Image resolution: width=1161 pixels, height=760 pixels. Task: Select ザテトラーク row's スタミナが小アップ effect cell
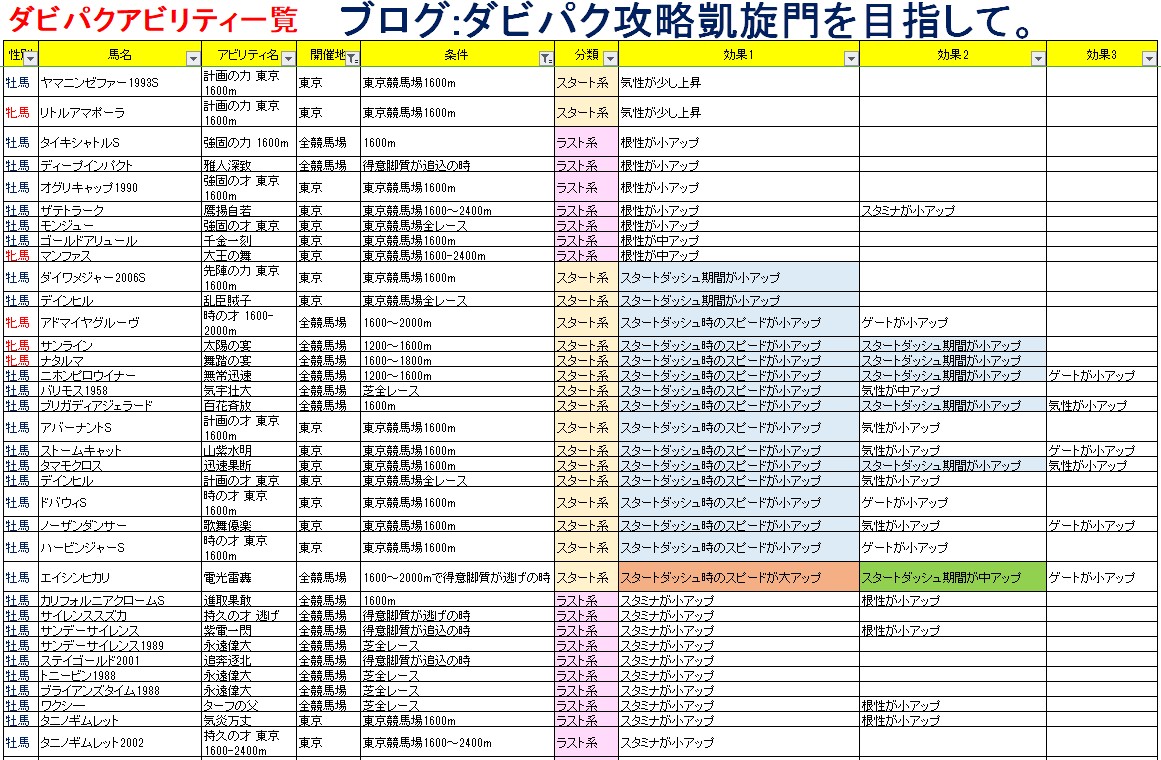click(x=953, y=210)
